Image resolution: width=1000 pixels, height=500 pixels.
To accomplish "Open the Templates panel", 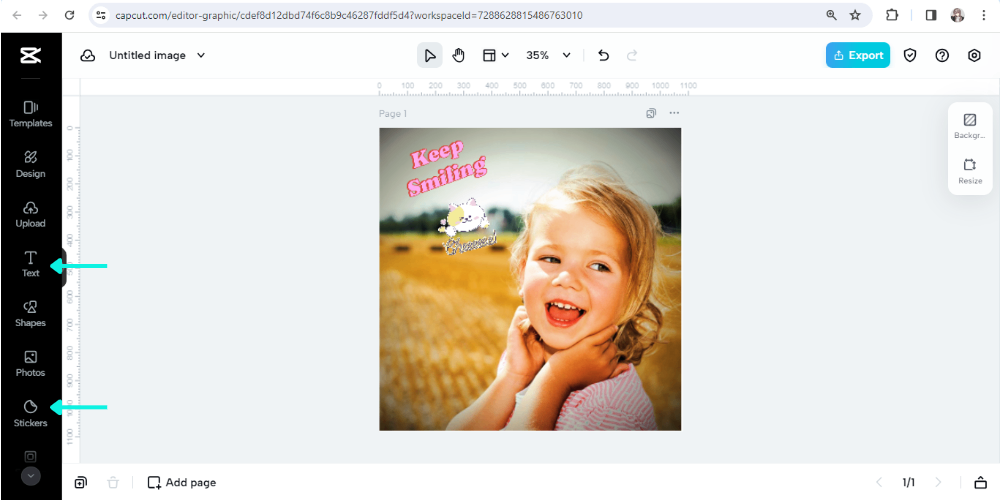I will click(x=31, y=114).
